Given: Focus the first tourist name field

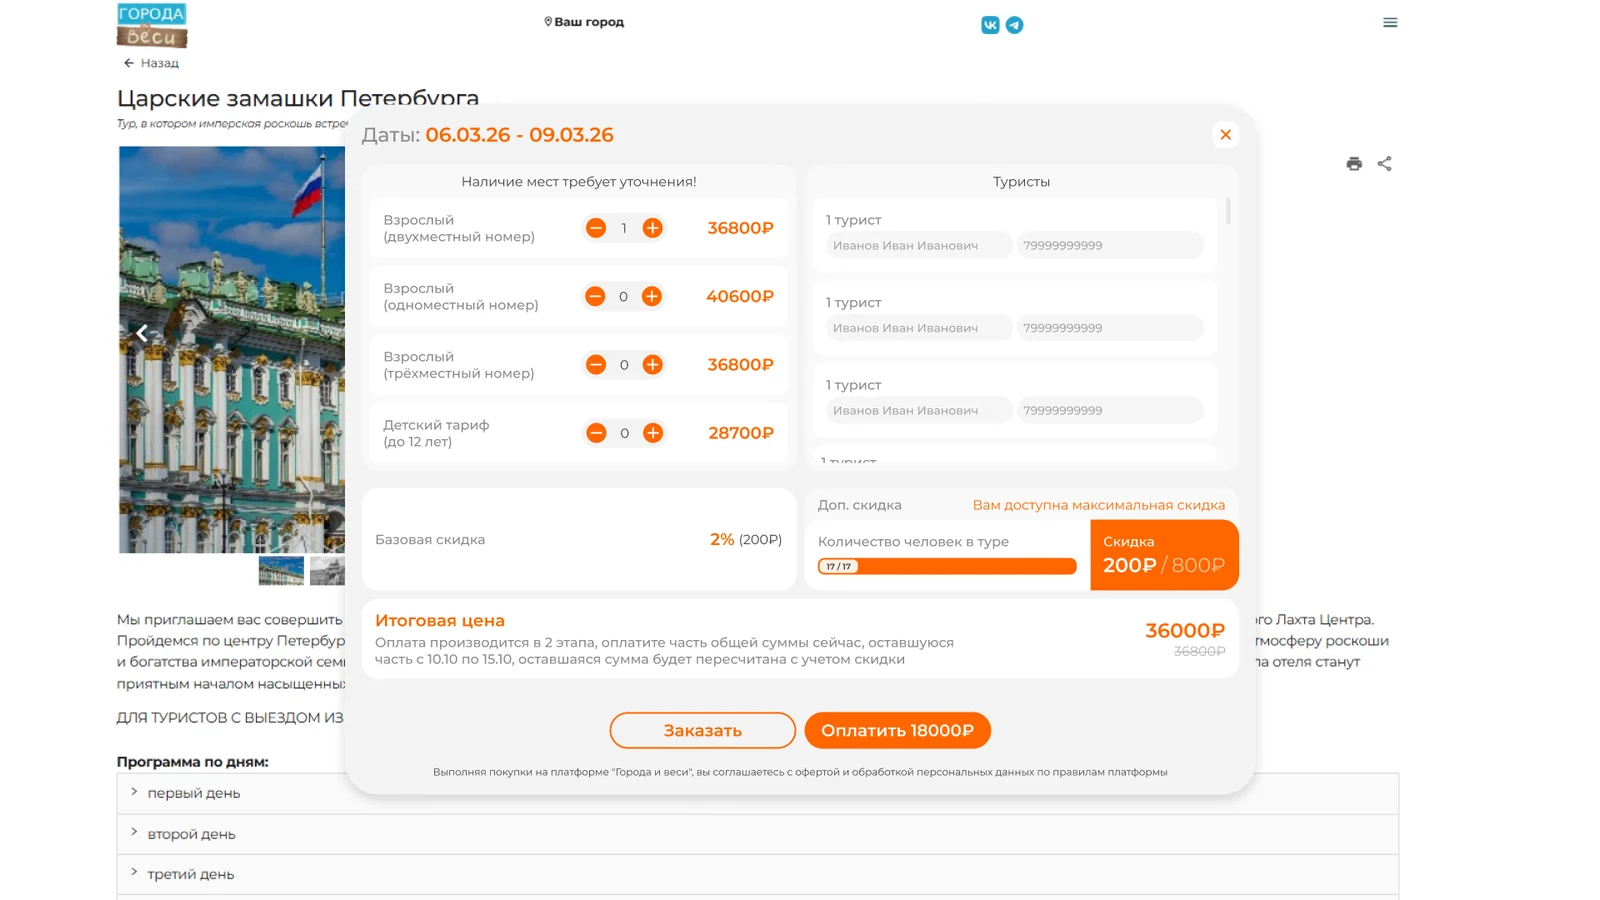Looking at the screenshot, I should (x=919, y=245).
